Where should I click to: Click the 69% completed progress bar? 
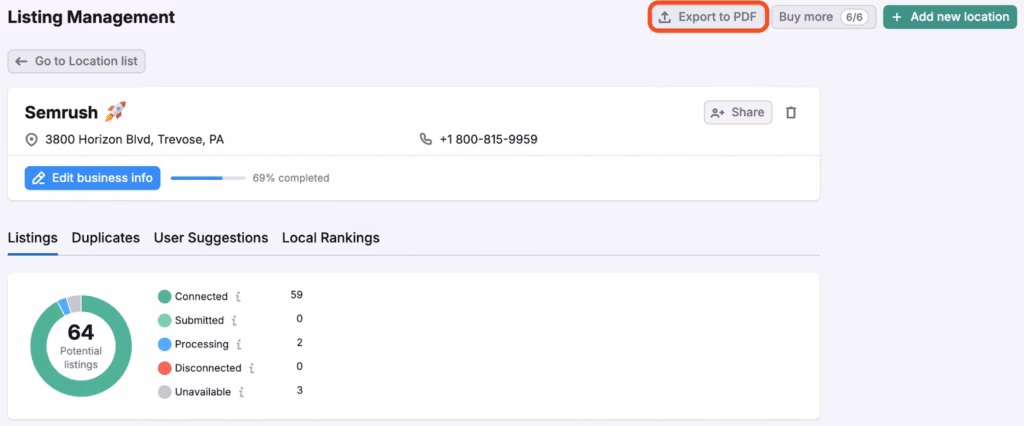(208, 179)
